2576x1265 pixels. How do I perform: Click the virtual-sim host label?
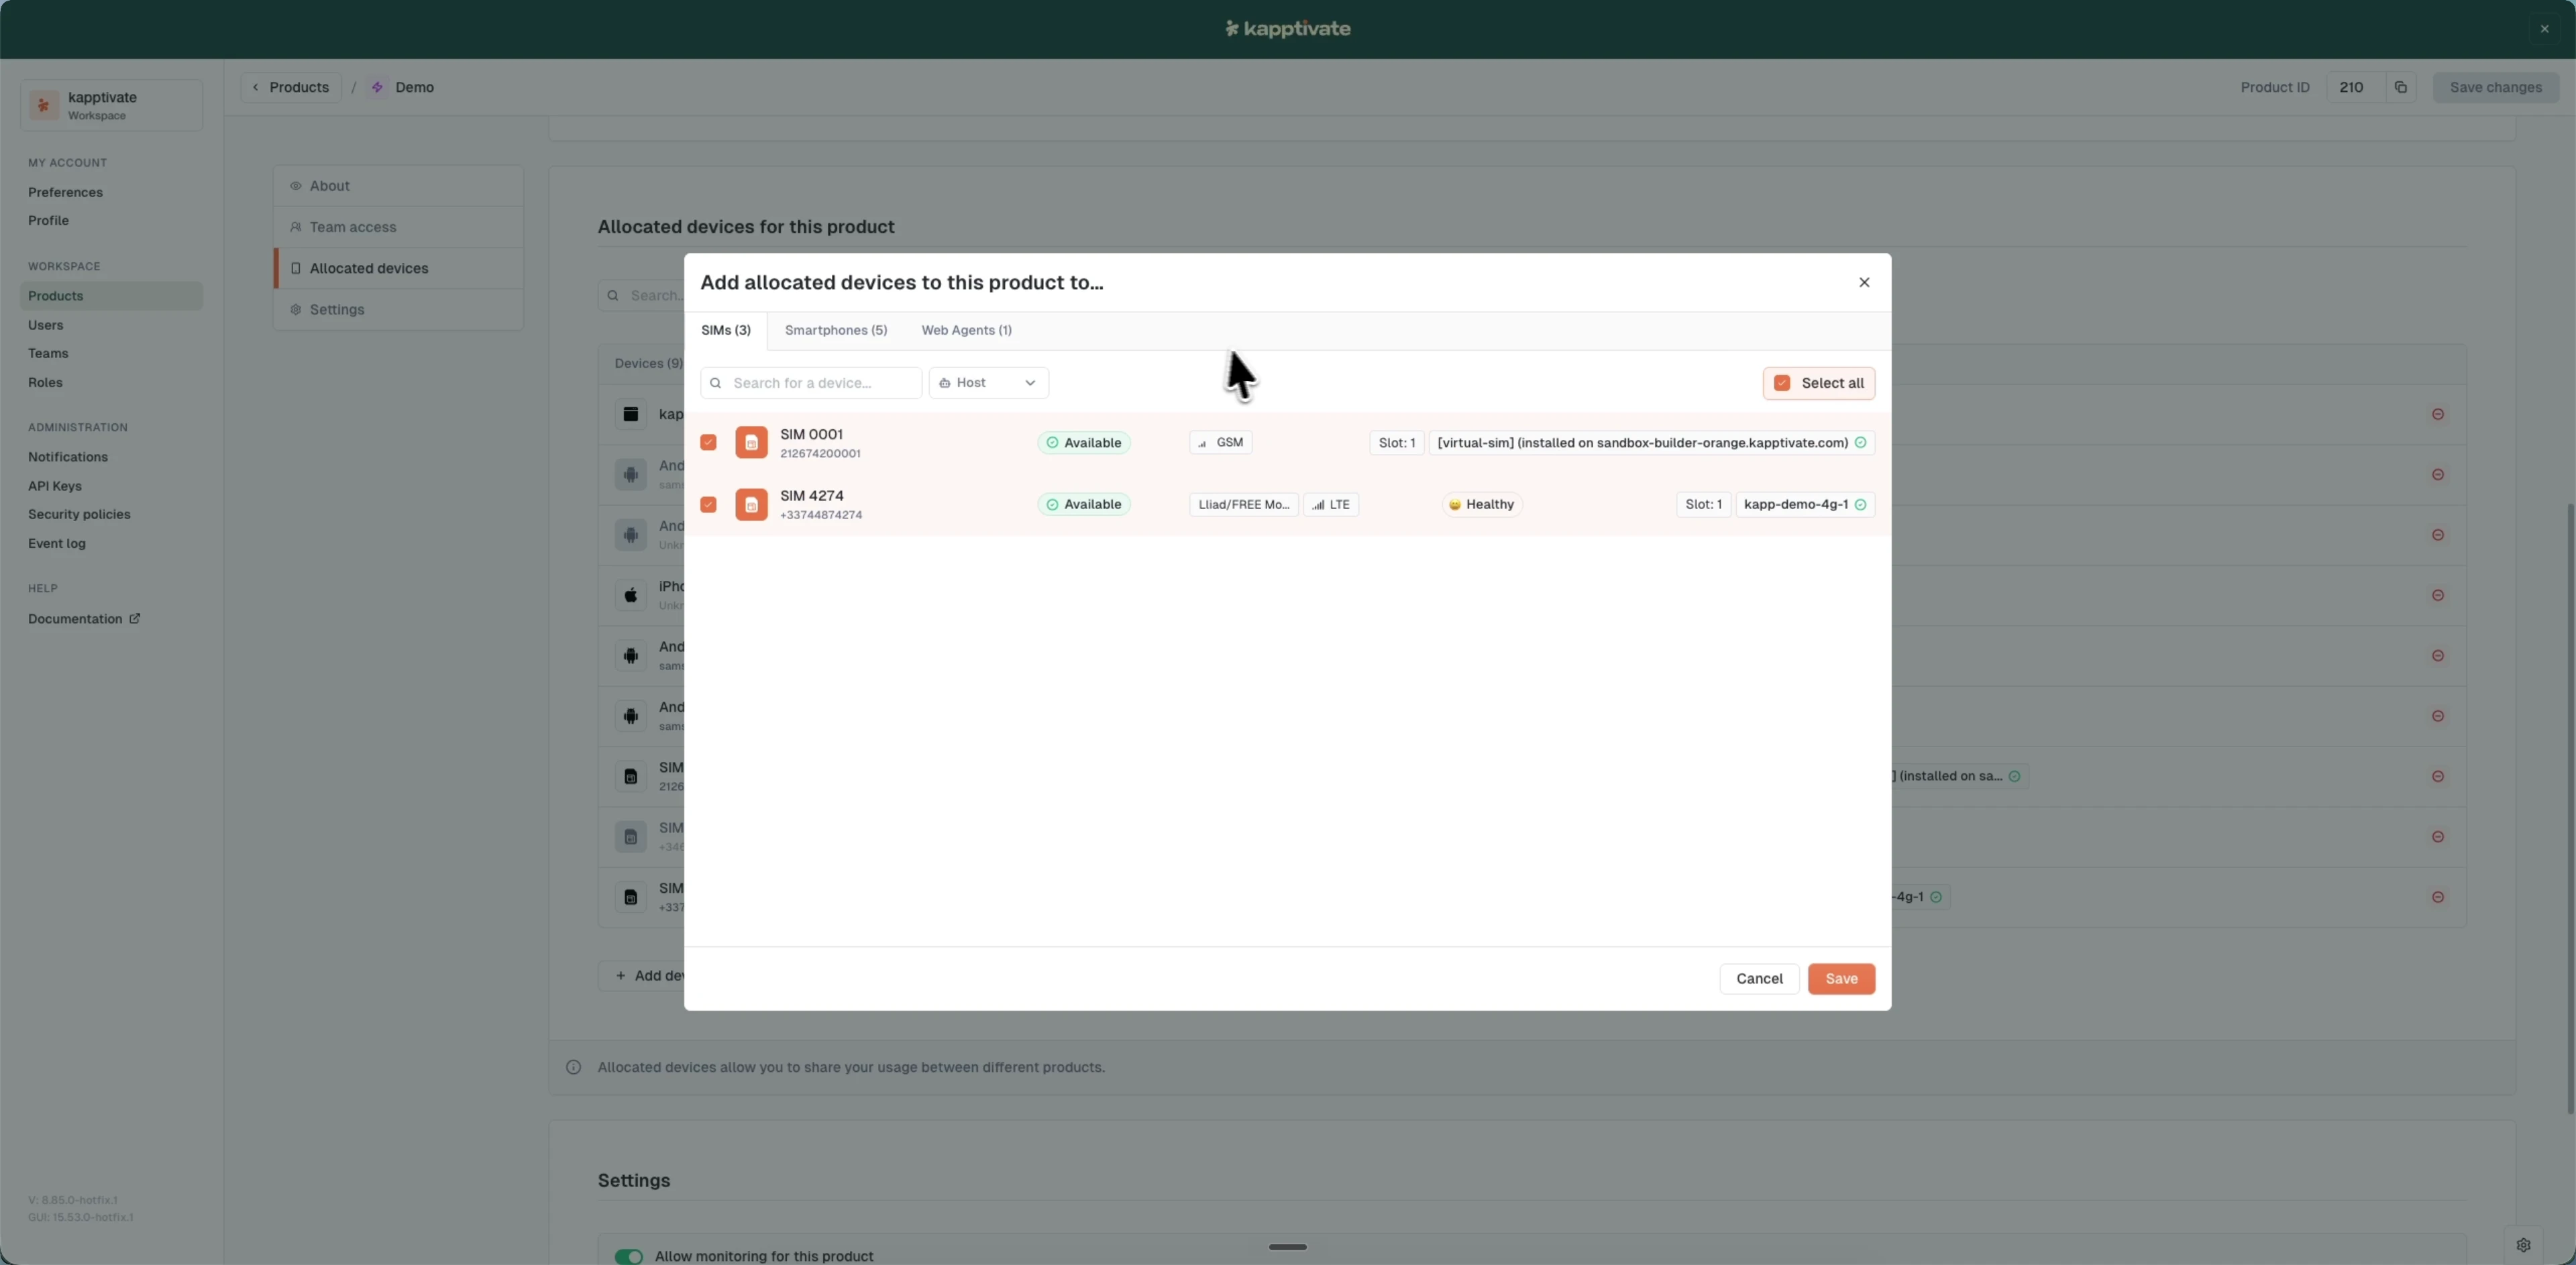click(x=1651, y=443)
